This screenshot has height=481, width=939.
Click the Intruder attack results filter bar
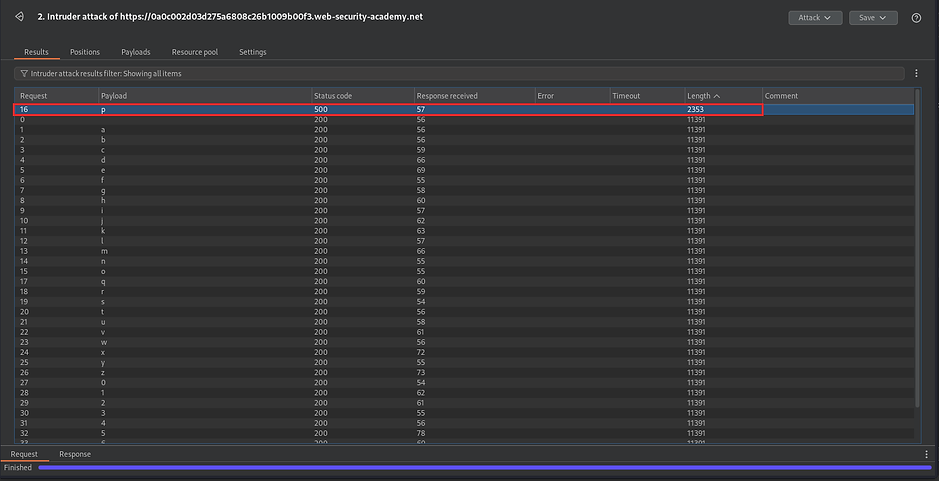click(x=459, y=74)
